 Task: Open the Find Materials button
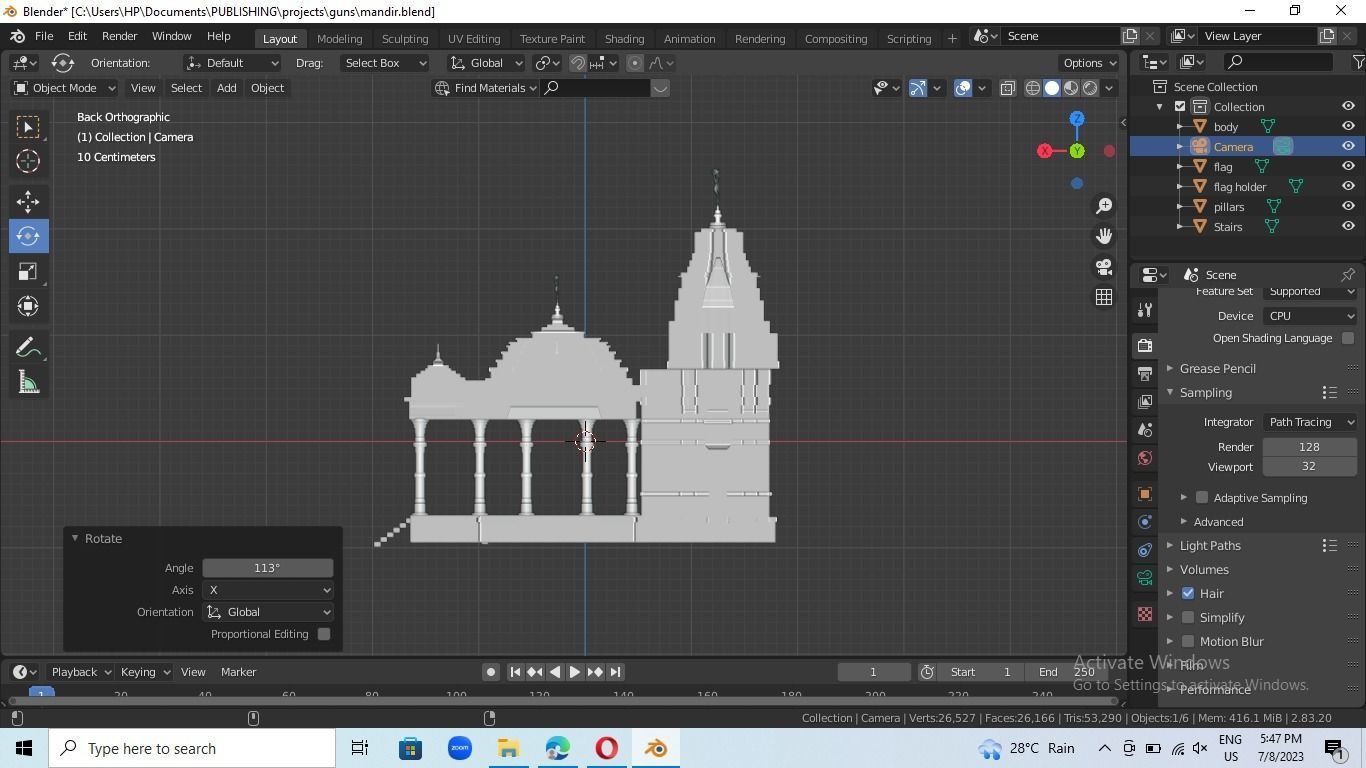point(487,88)
